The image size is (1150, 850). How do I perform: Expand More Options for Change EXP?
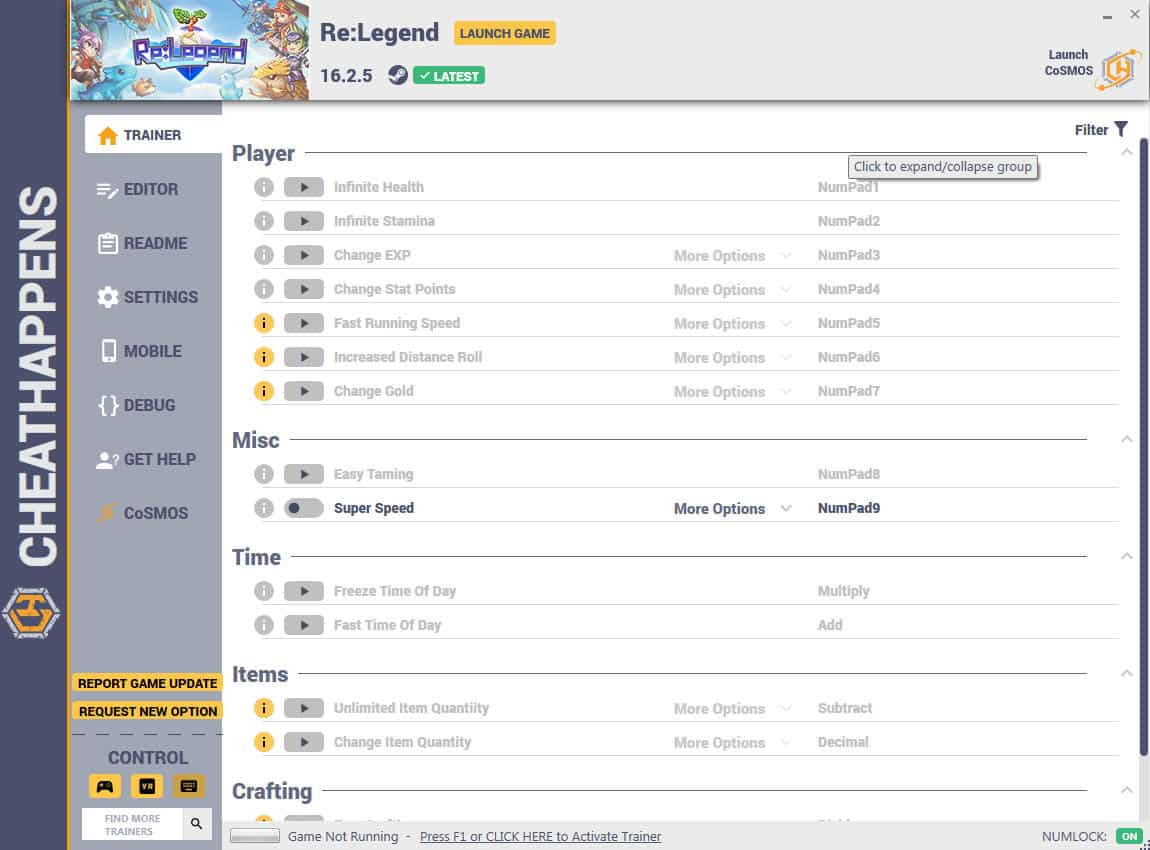732,256
